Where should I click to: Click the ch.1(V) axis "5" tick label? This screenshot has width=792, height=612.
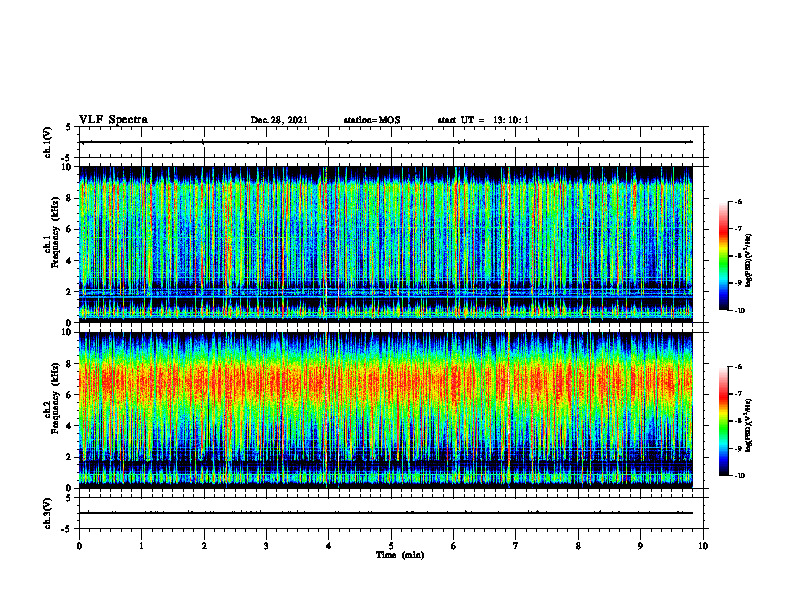coord(69,127)
